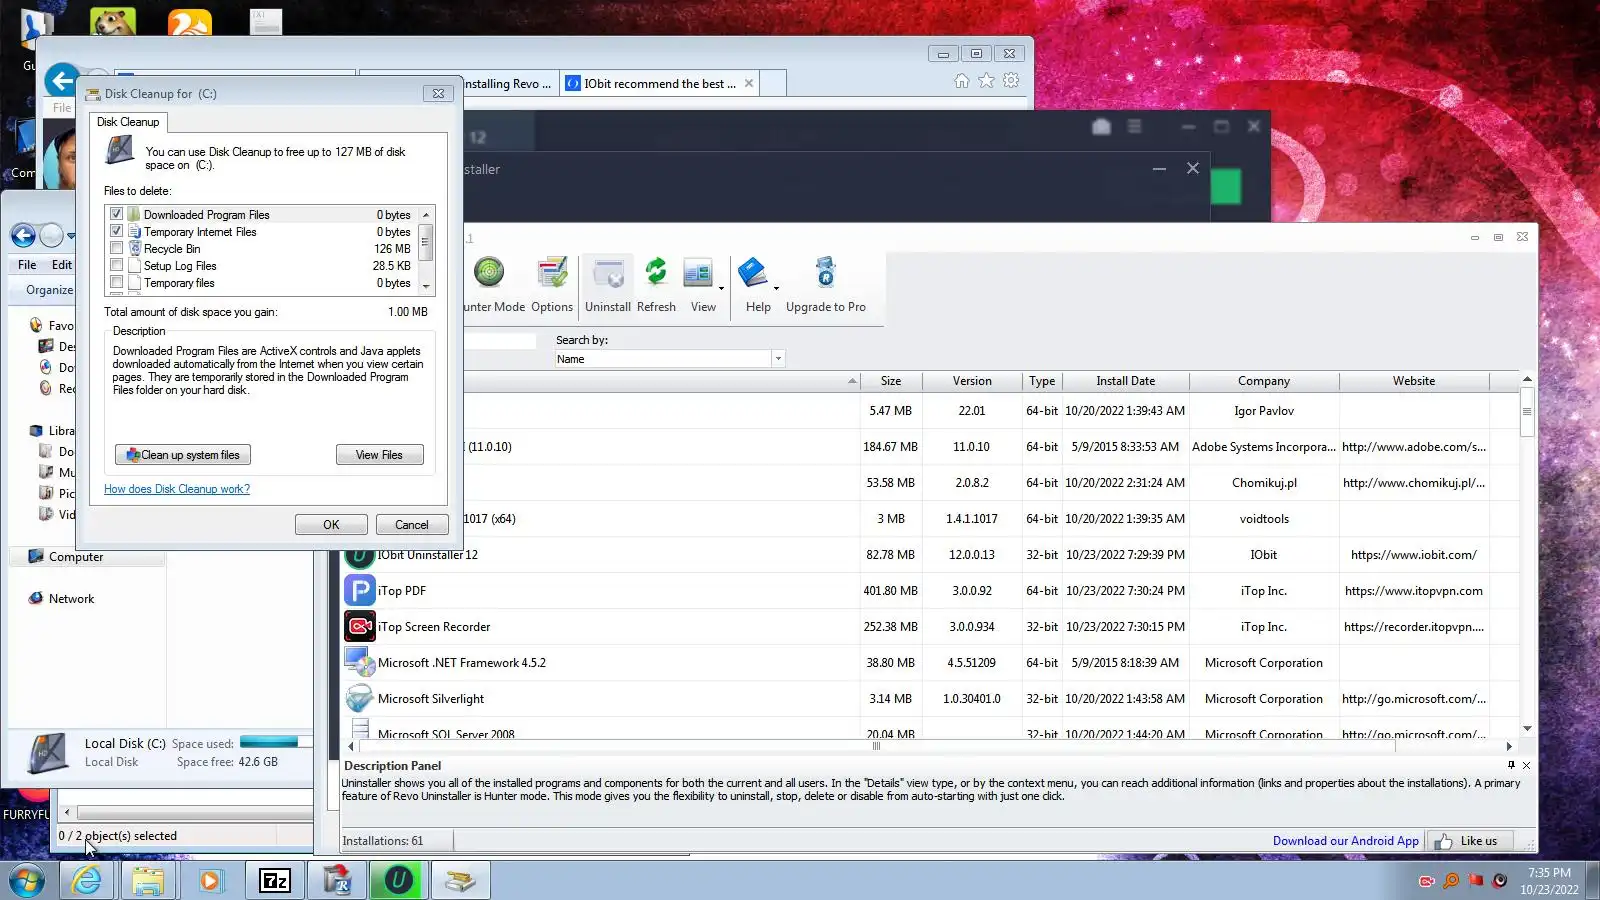Open How does Disk Cleanup work link
The image size is (1600, 900).
pyautogui.click(x=177, y=489)
